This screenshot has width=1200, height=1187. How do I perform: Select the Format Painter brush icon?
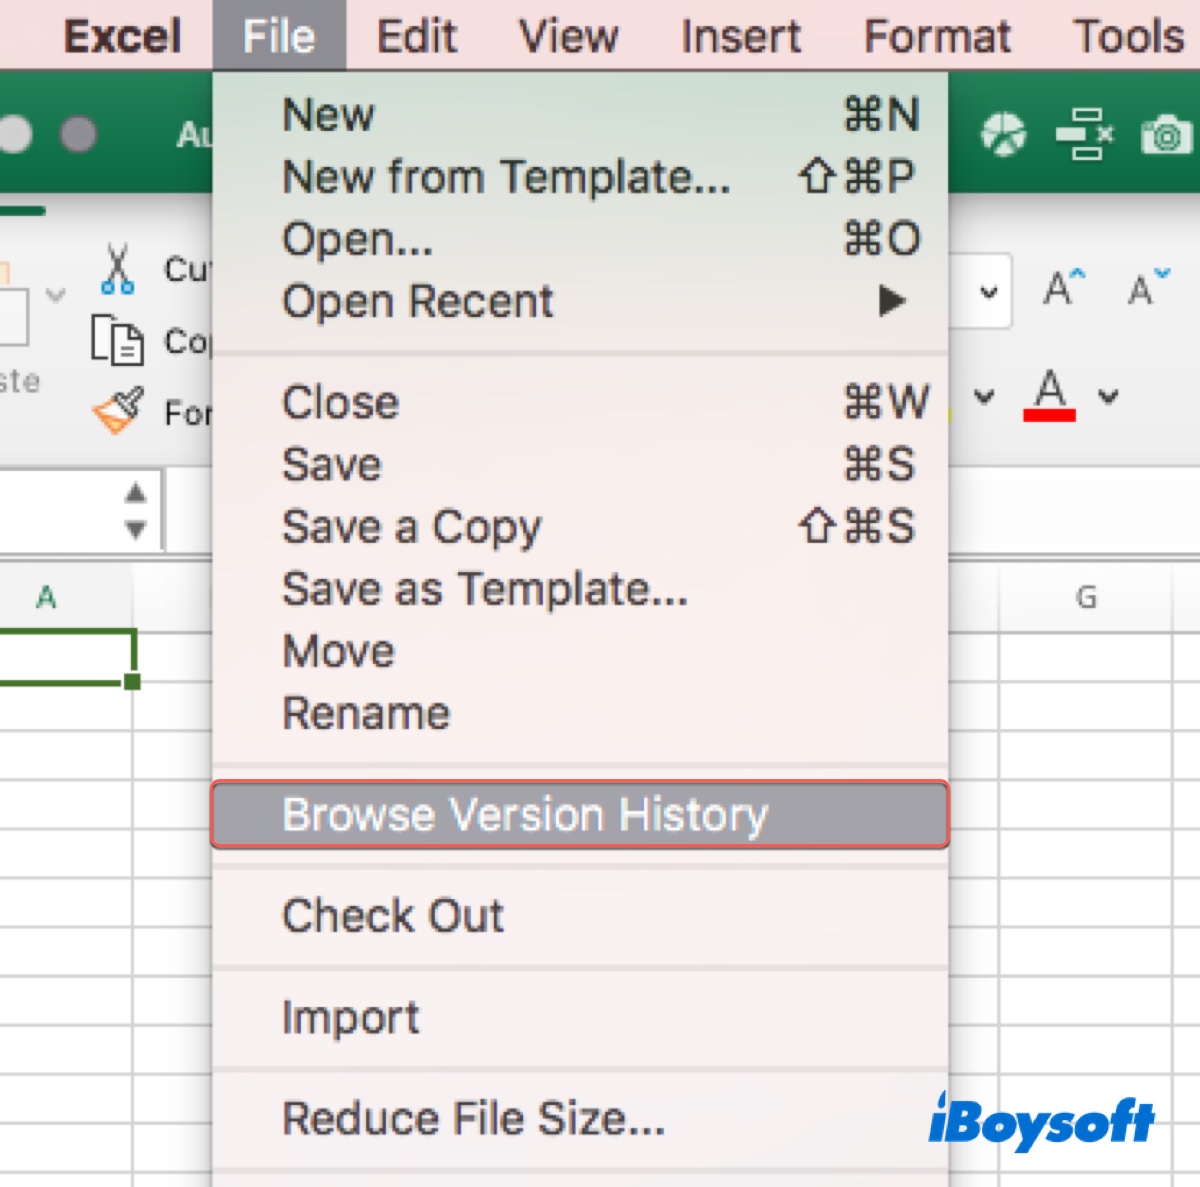118,411
